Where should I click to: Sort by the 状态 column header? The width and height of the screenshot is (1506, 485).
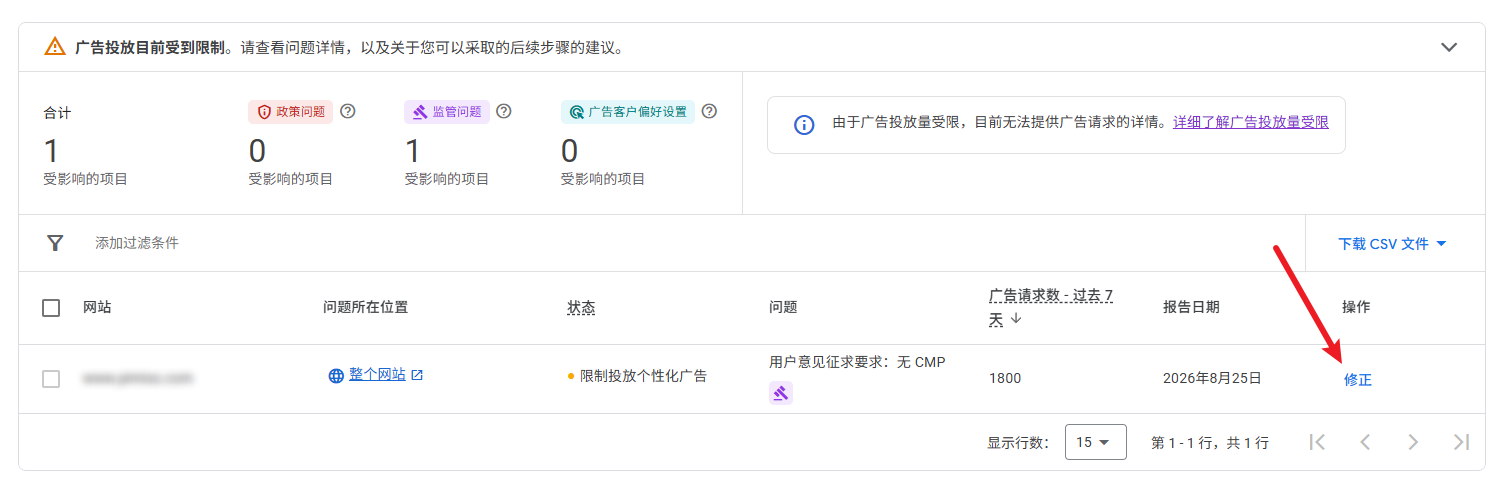(x=581, y=307)
